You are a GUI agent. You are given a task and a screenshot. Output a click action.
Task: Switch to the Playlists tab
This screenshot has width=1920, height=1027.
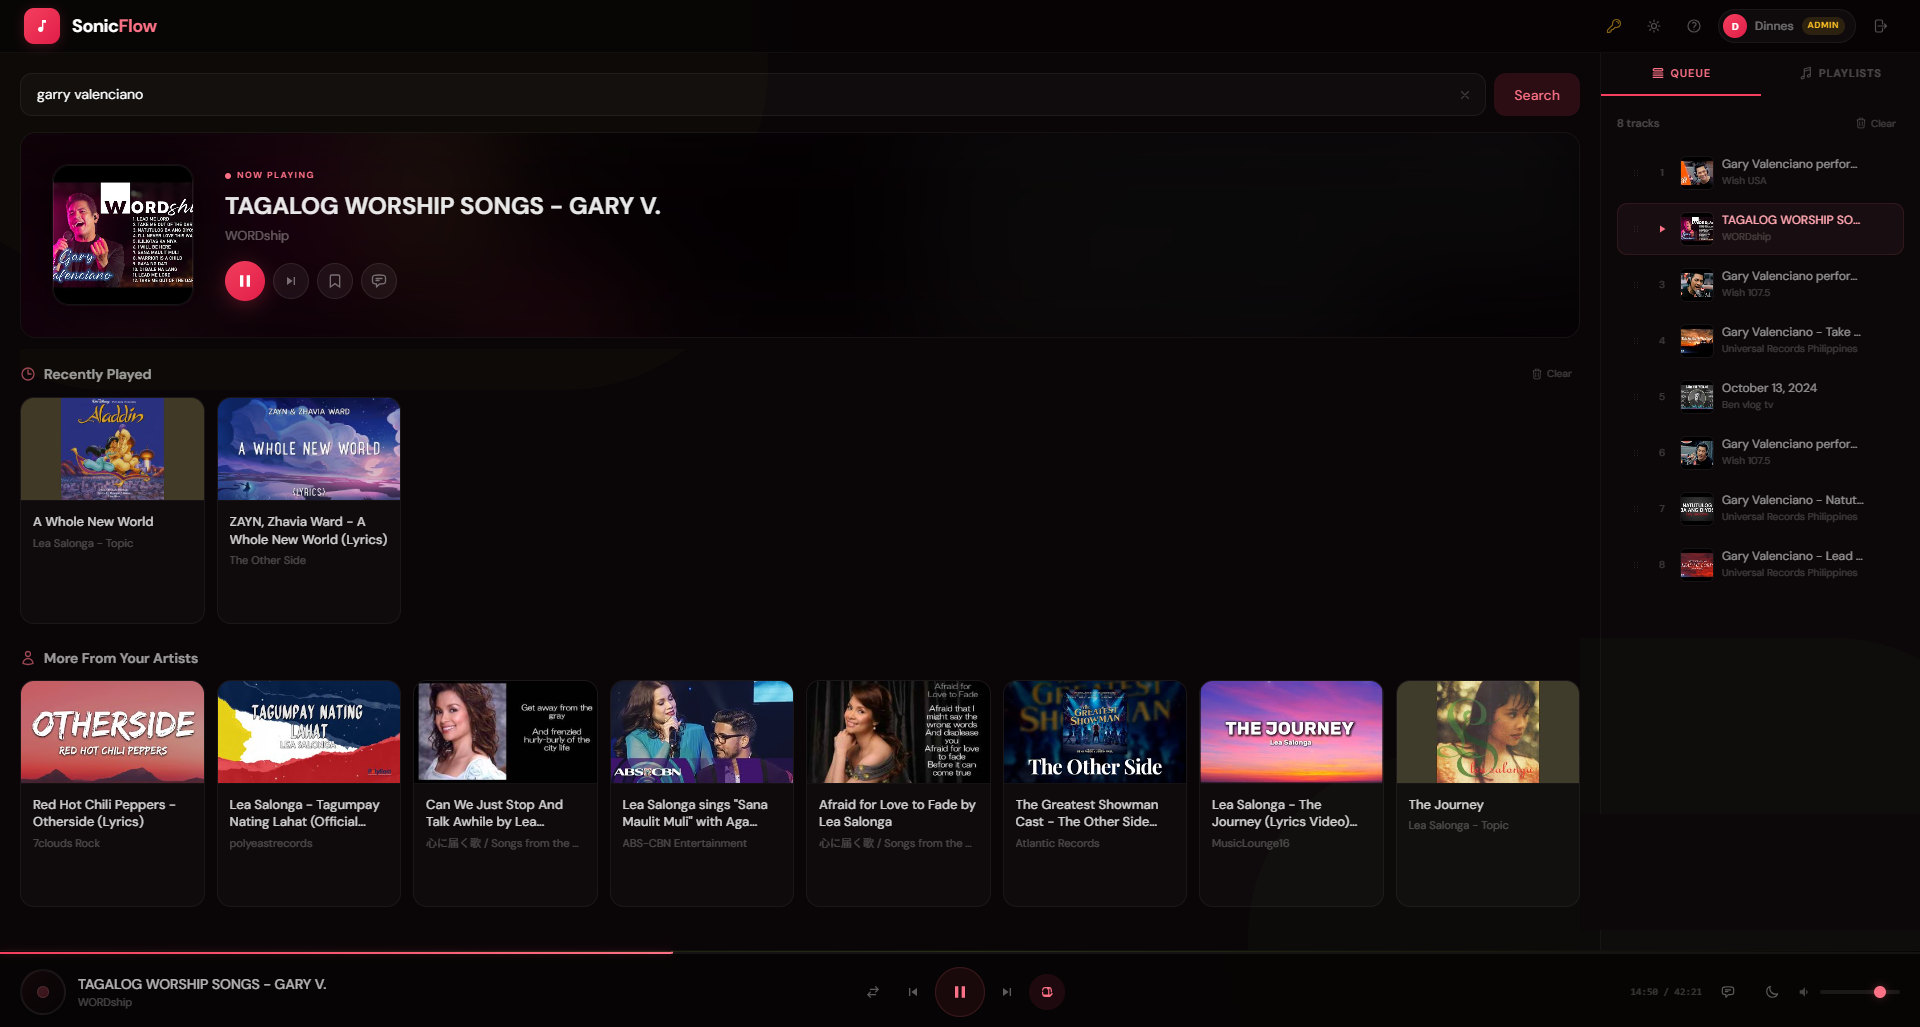point(1841,73)
